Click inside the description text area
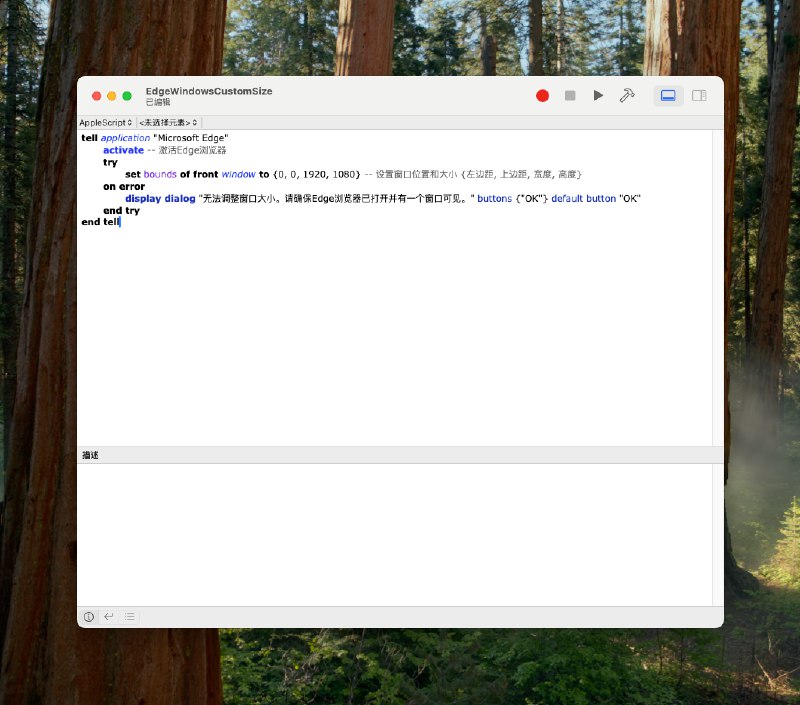This screenshot has width=800, height=705. pyautogui.click(x=394, y=535)
